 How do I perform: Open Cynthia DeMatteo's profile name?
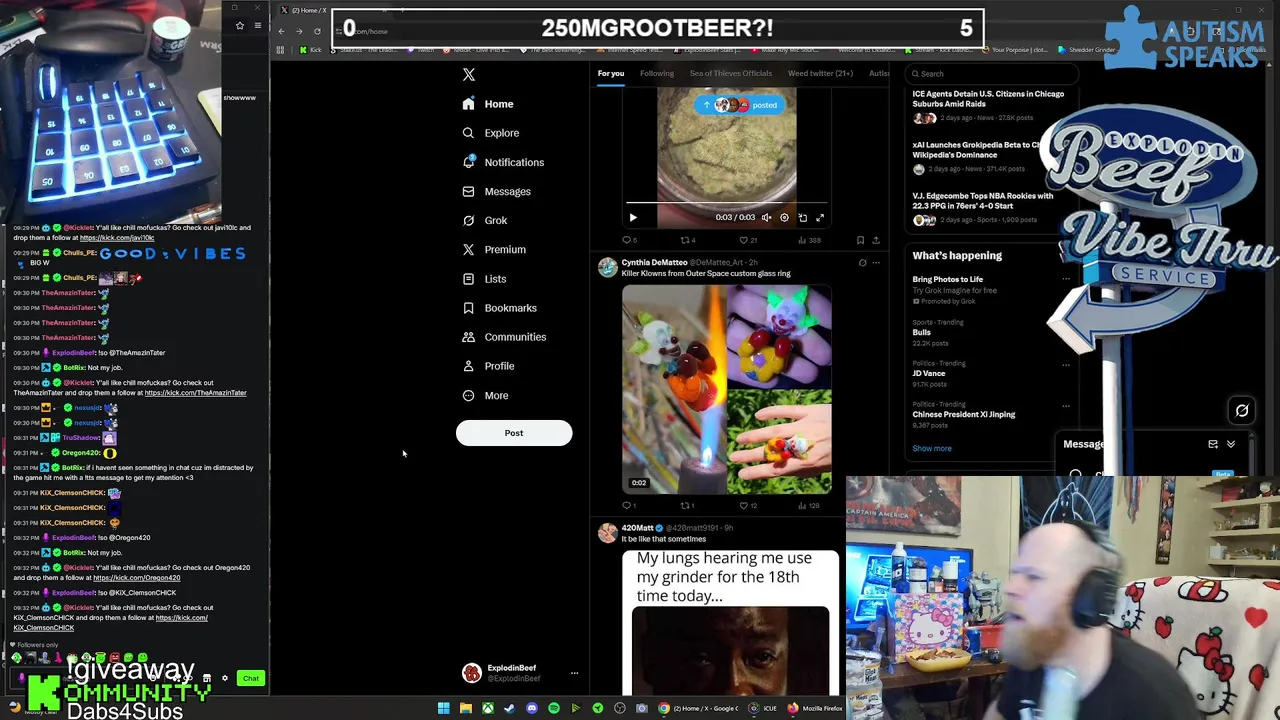tap(654, 262)
